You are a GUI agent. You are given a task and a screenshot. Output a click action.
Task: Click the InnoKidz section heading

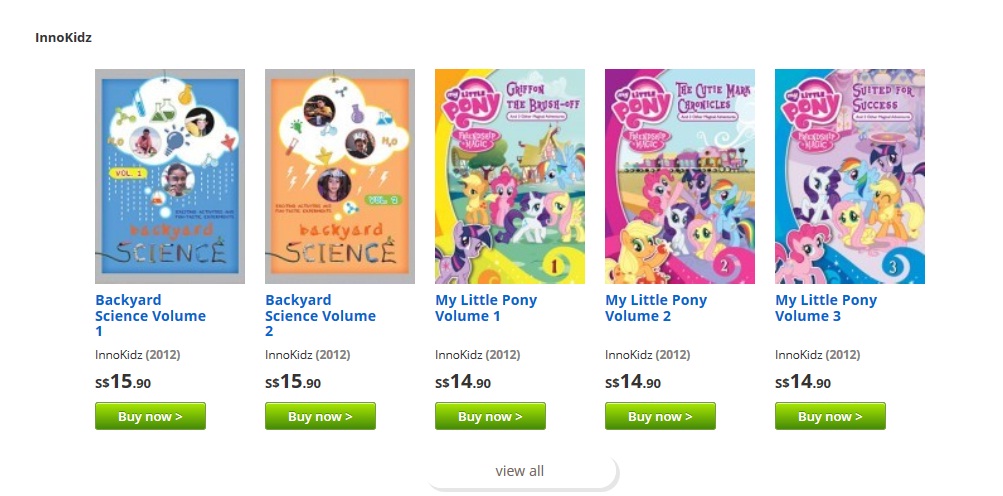(x=64, y=38)
